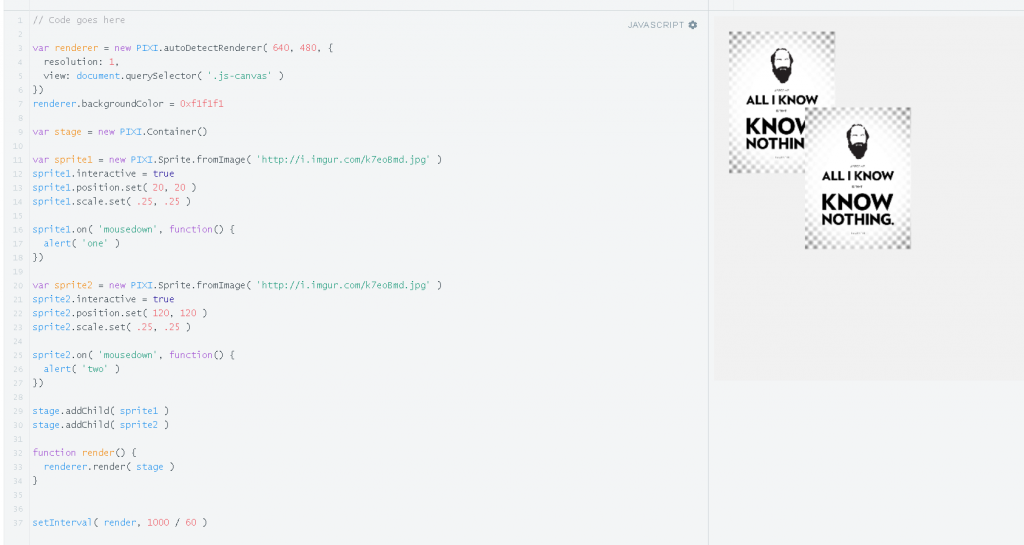Click the alert( 'two' ) line
Image resolution: width=1024 pixels, height=545 pixels.
pos(82,369)
